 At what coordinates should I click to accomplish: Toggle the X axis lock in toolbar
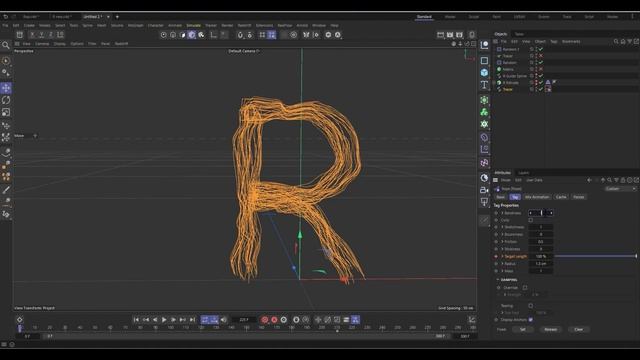pyautogui.click(x=32, y=35)
